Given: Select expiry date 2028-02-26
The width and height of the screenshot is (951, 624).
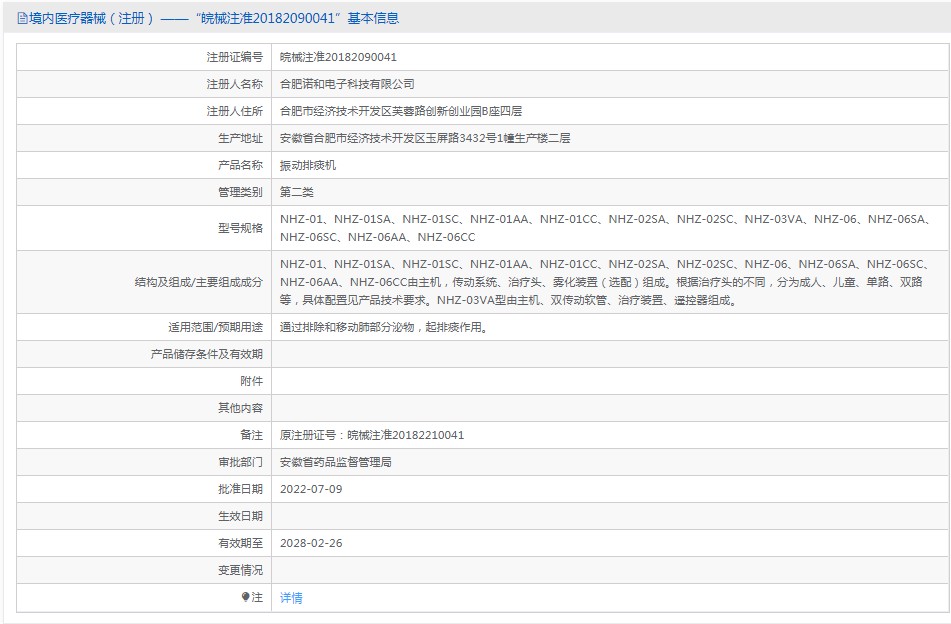Looking at the screenshot, I should [x=311, y=543].
